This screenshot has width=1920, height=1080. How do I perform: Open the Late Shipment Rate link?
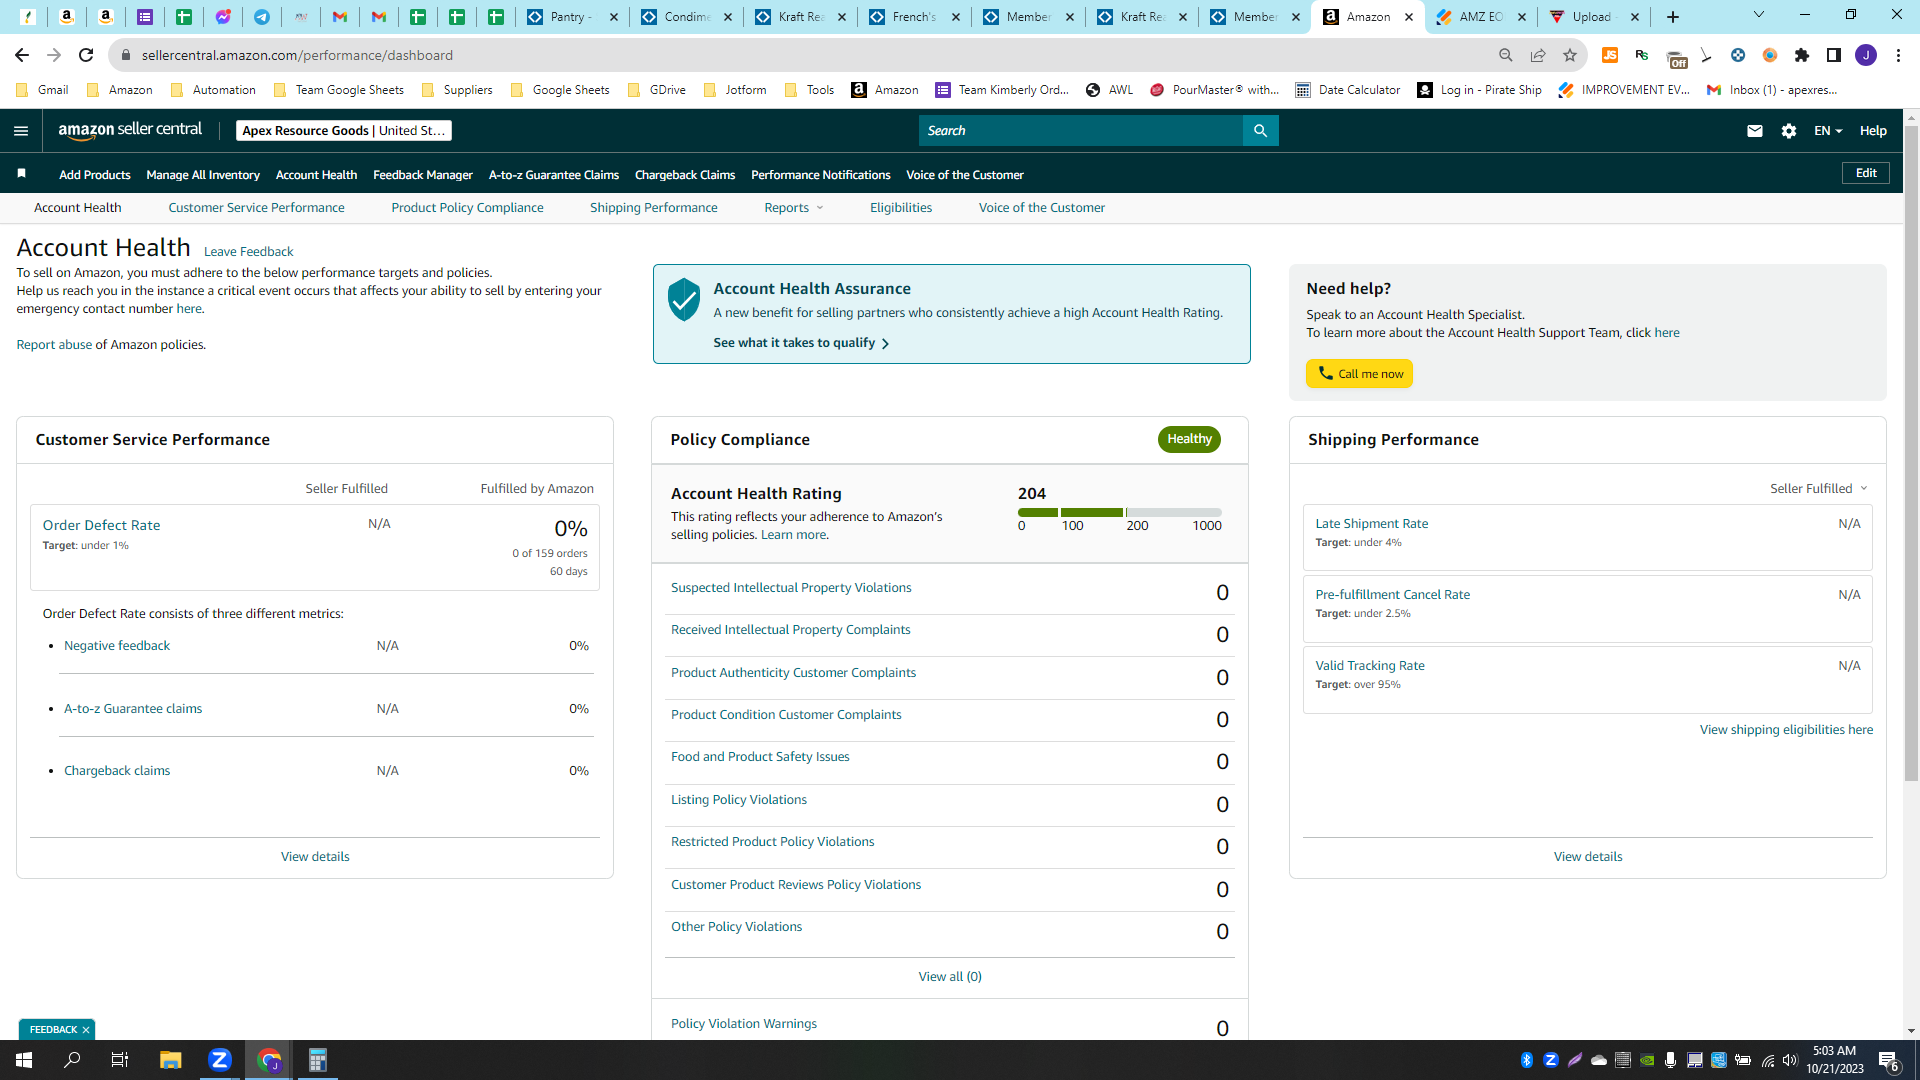(1371, 524)
